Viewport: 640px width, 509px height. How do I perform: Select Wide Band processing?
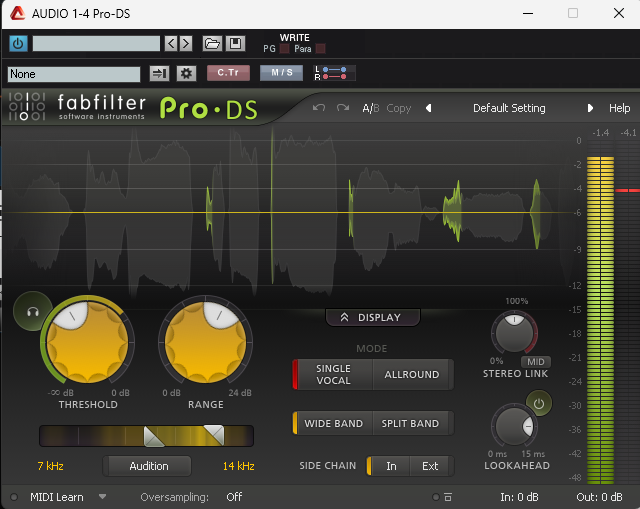[333, 424]
